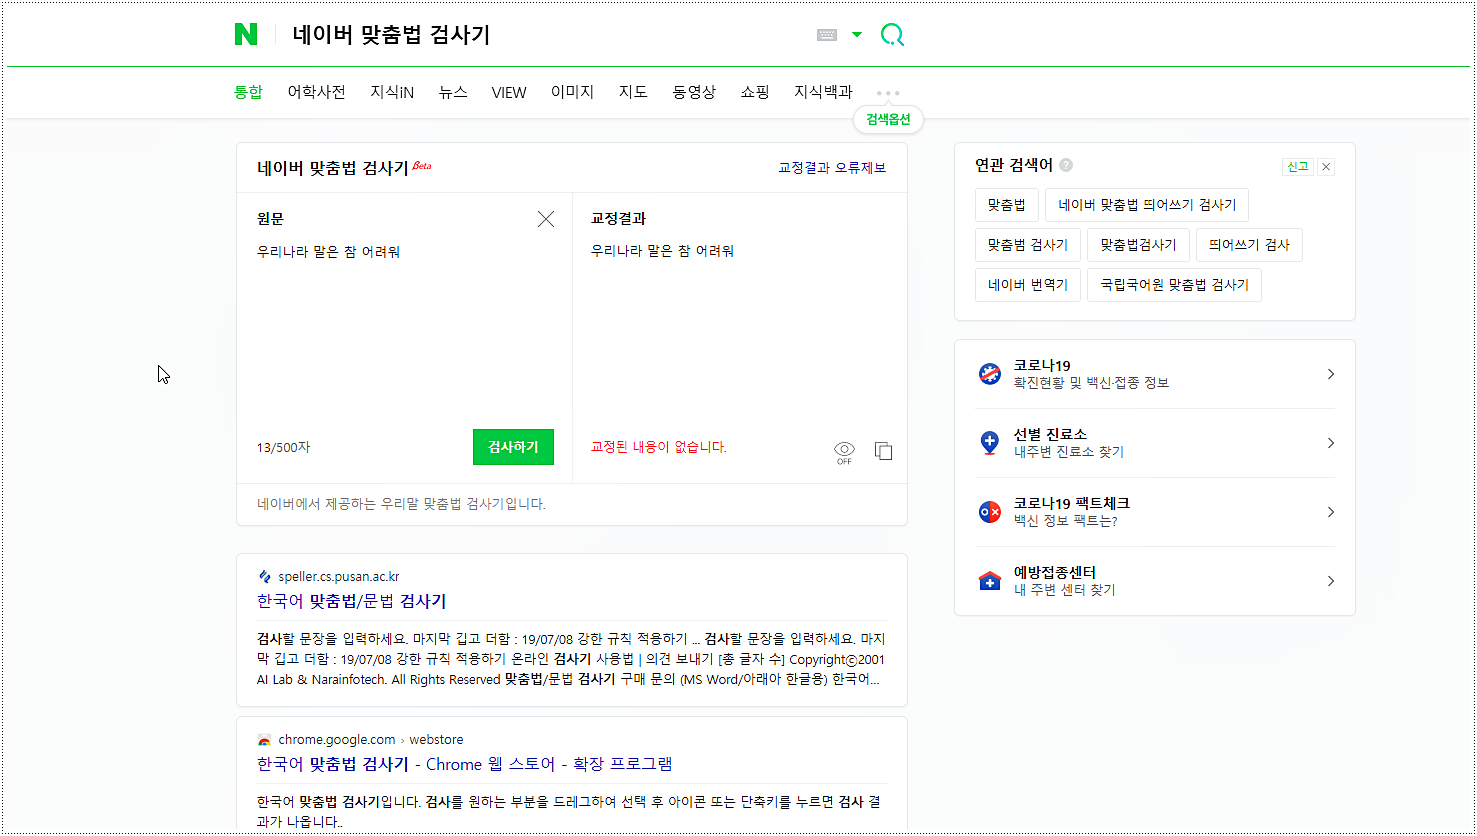Click the 코로나19 virus icon
Screen dimensions: 1477x836
click(x=990, y=374)
